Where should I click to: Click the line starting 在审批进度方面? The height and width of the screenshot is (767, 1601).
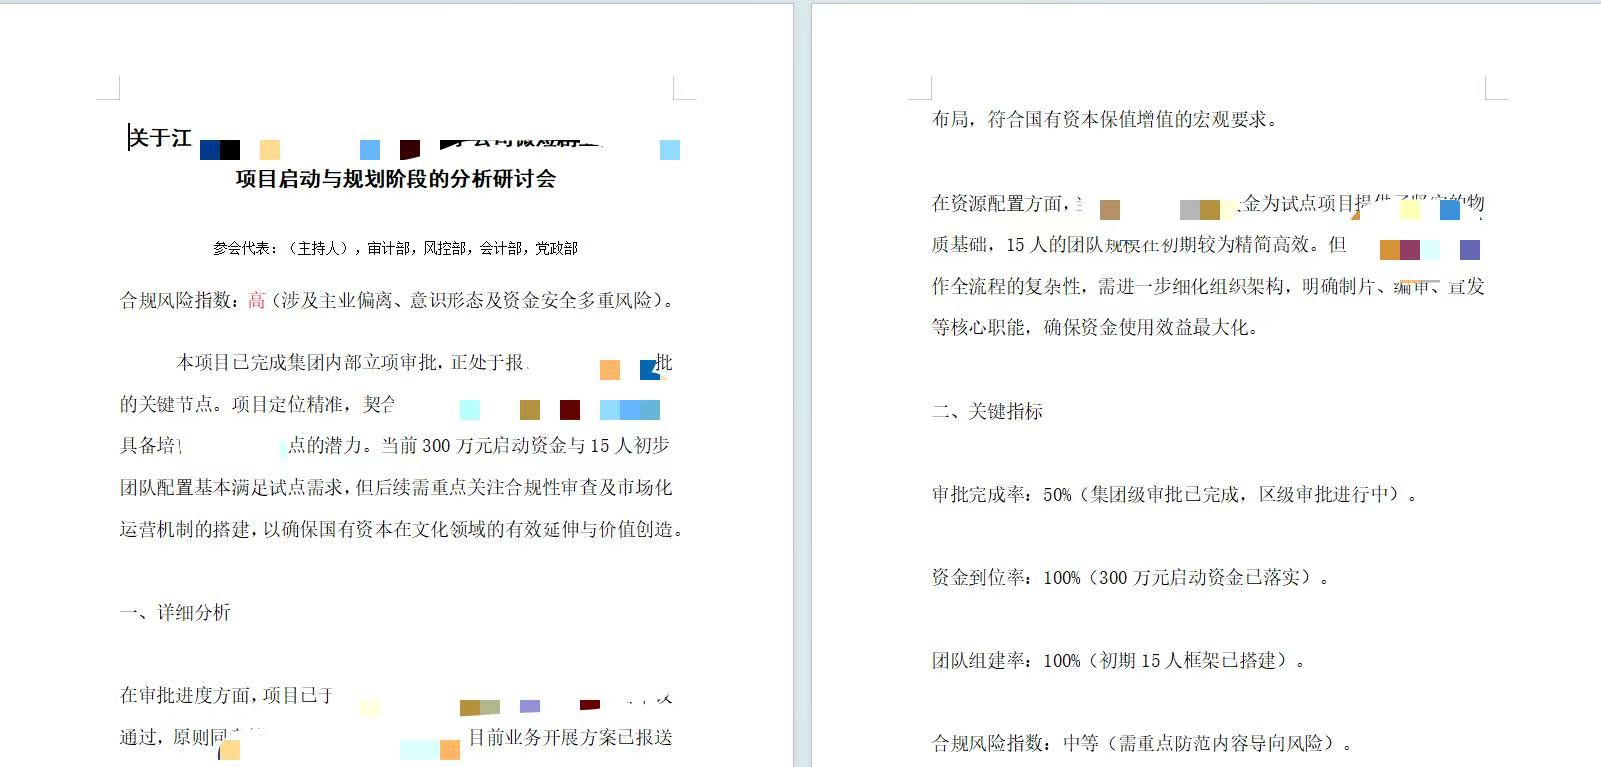click(x=226, y=695)
